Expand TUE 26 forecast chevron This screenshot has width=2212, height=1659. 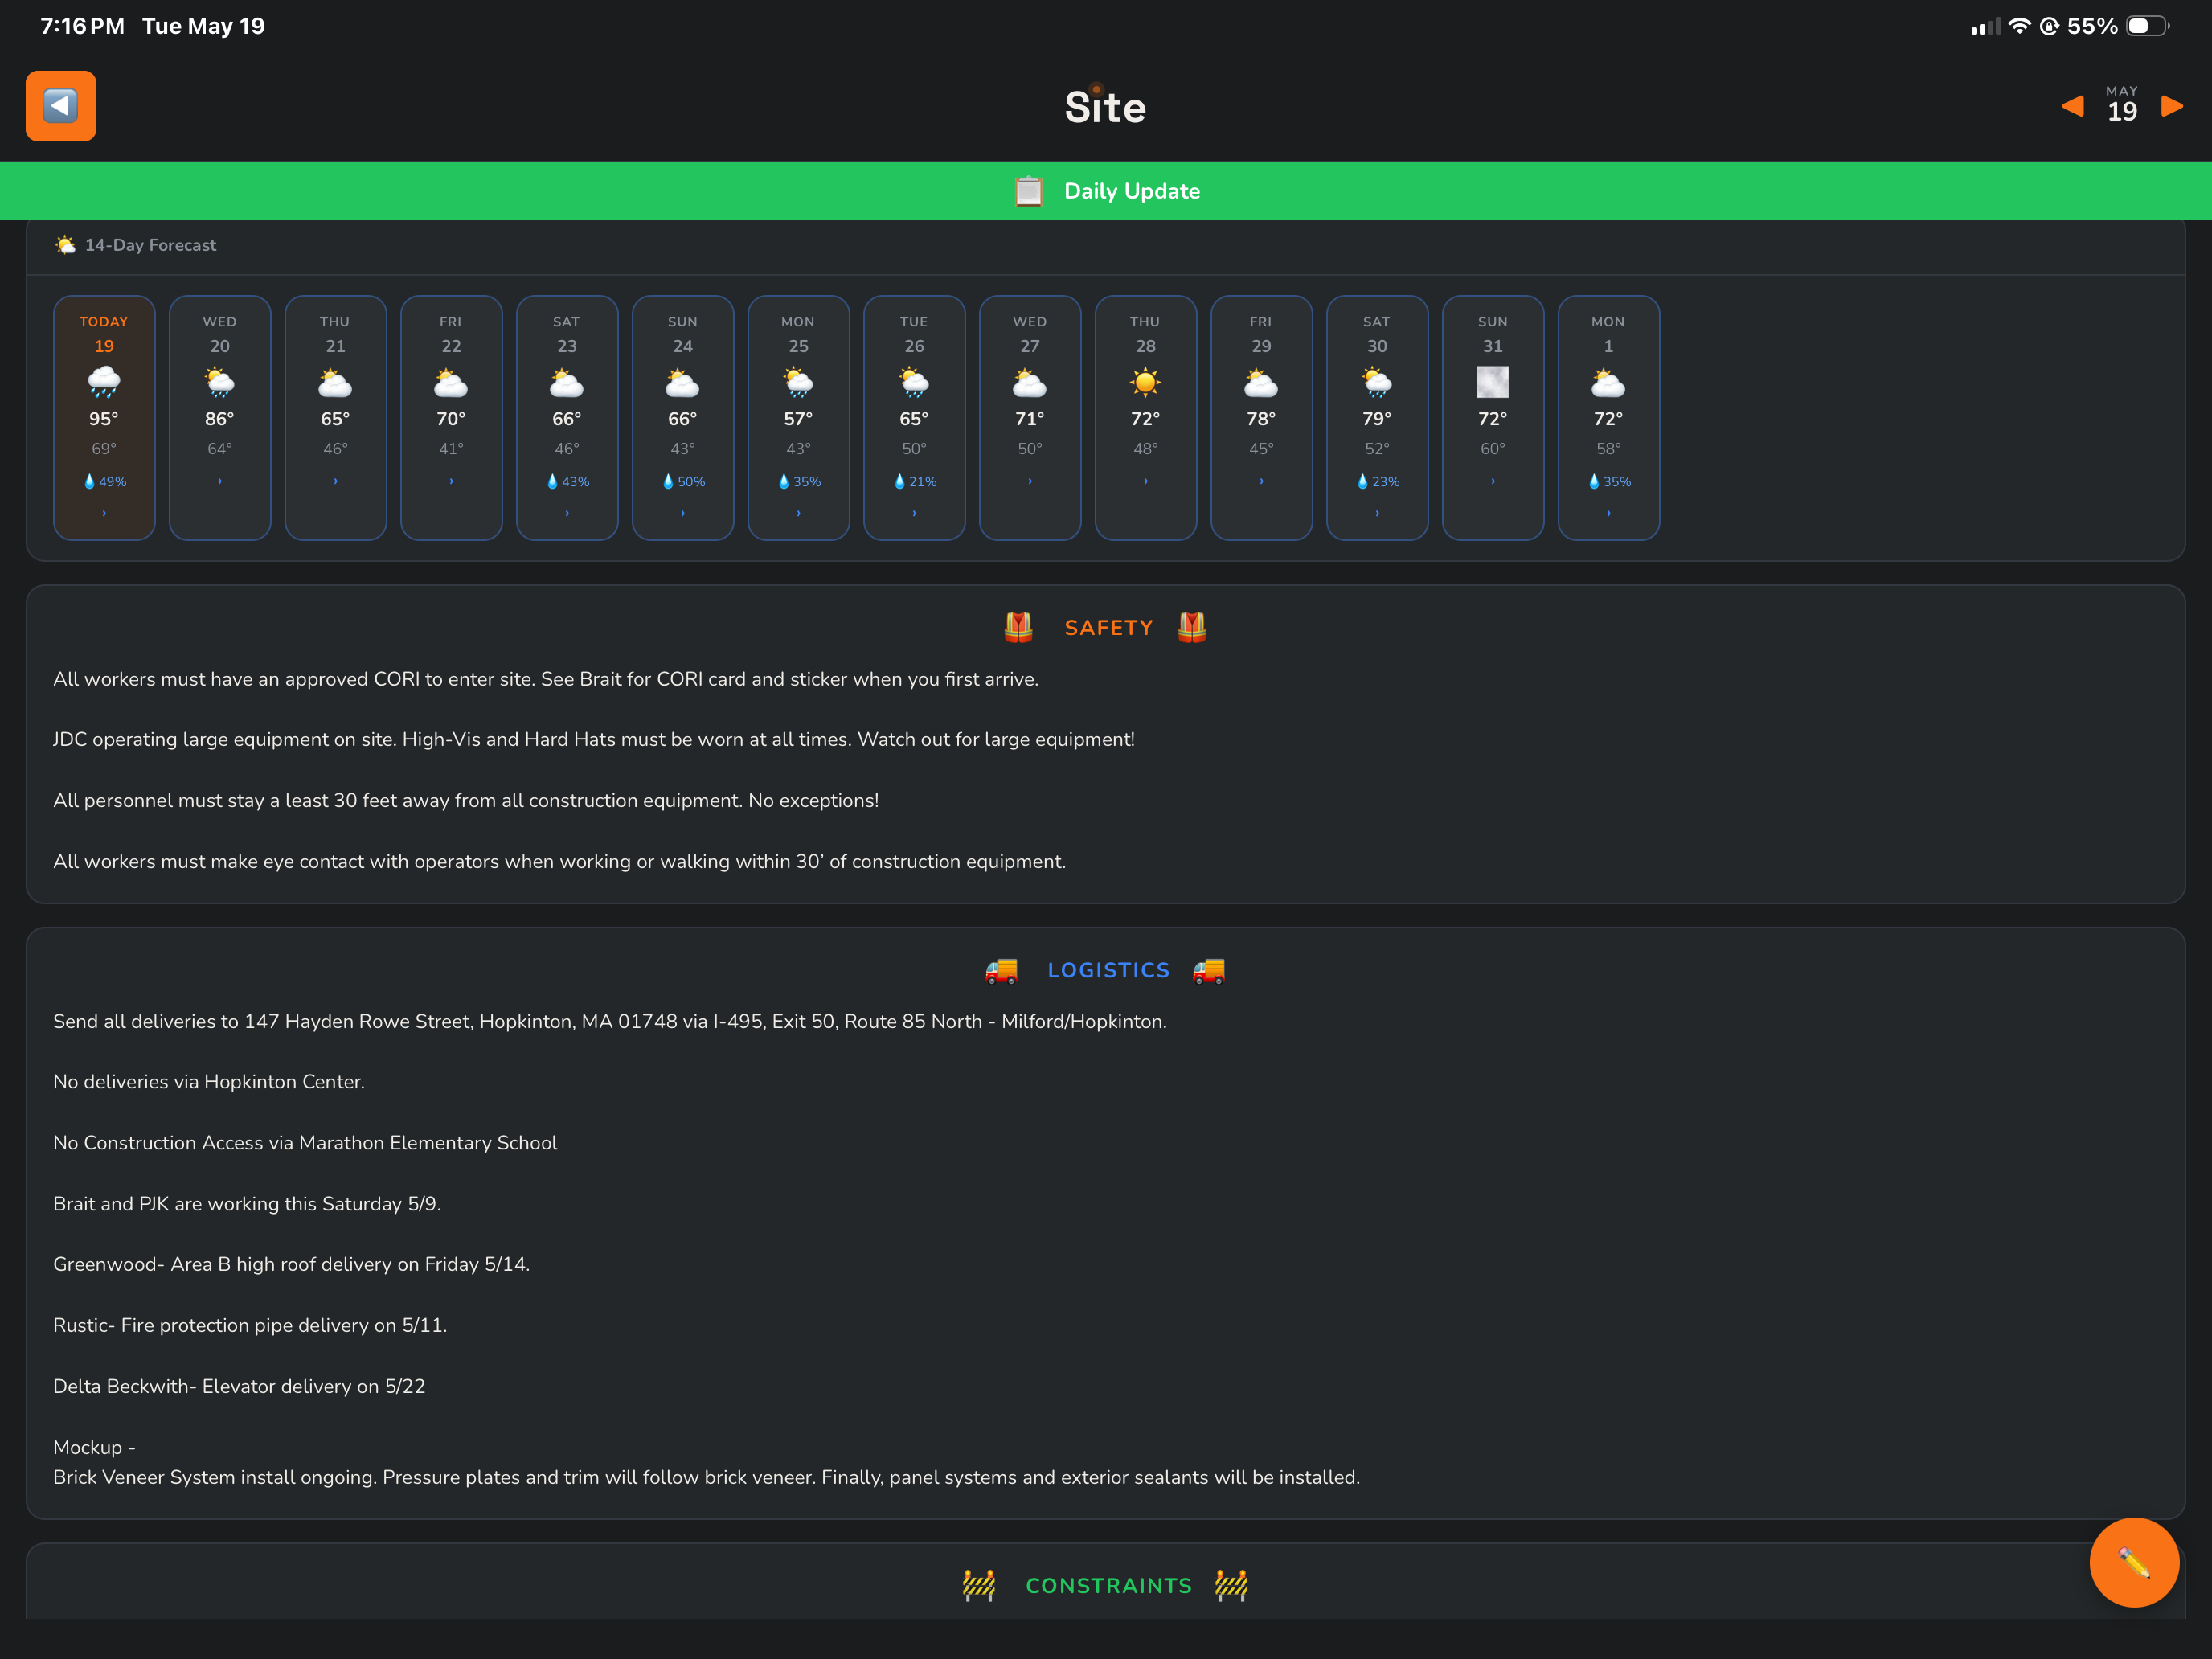point(914,513)
